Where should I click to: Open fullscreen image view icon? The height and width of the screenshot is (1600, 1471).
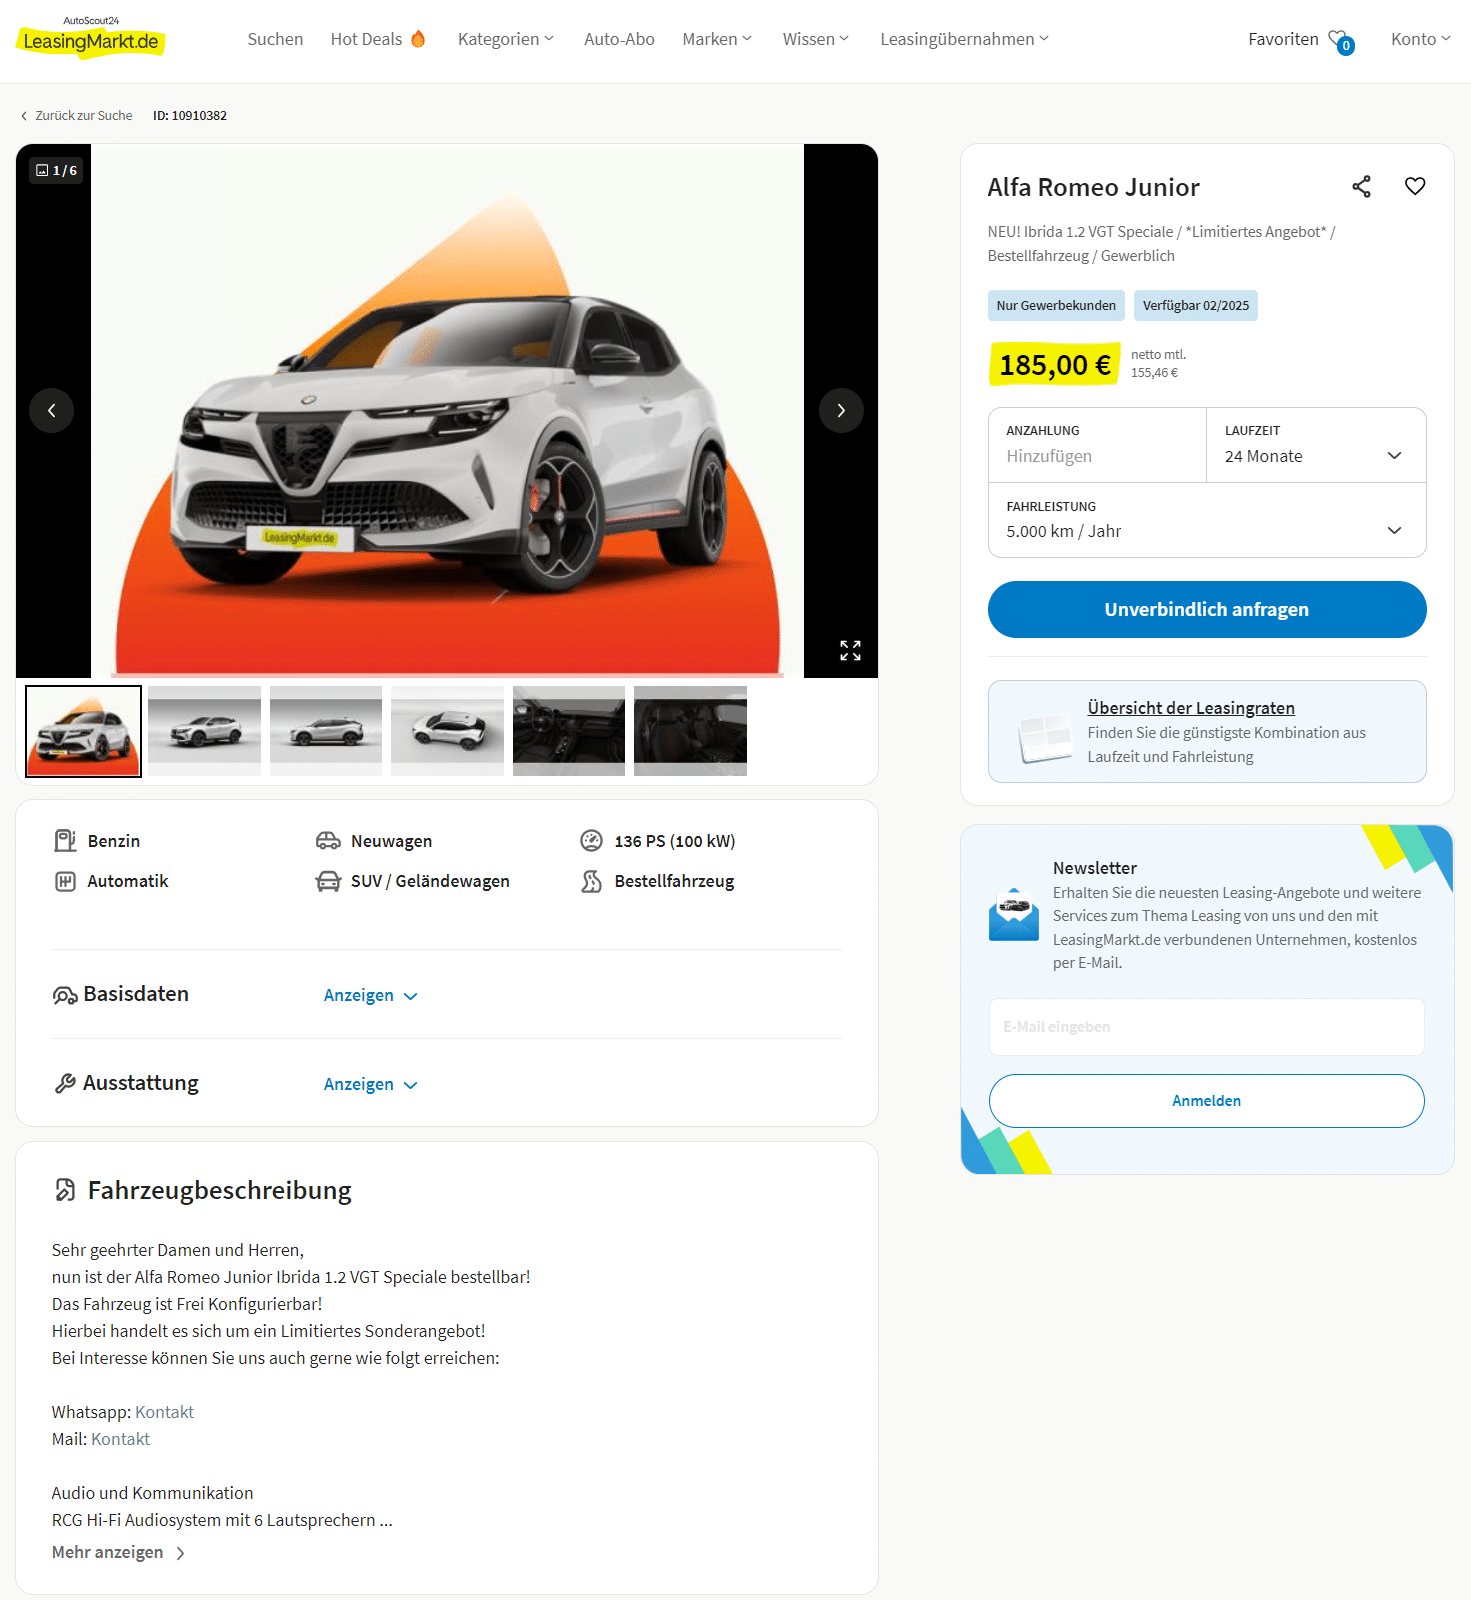[x=850, y=651]
